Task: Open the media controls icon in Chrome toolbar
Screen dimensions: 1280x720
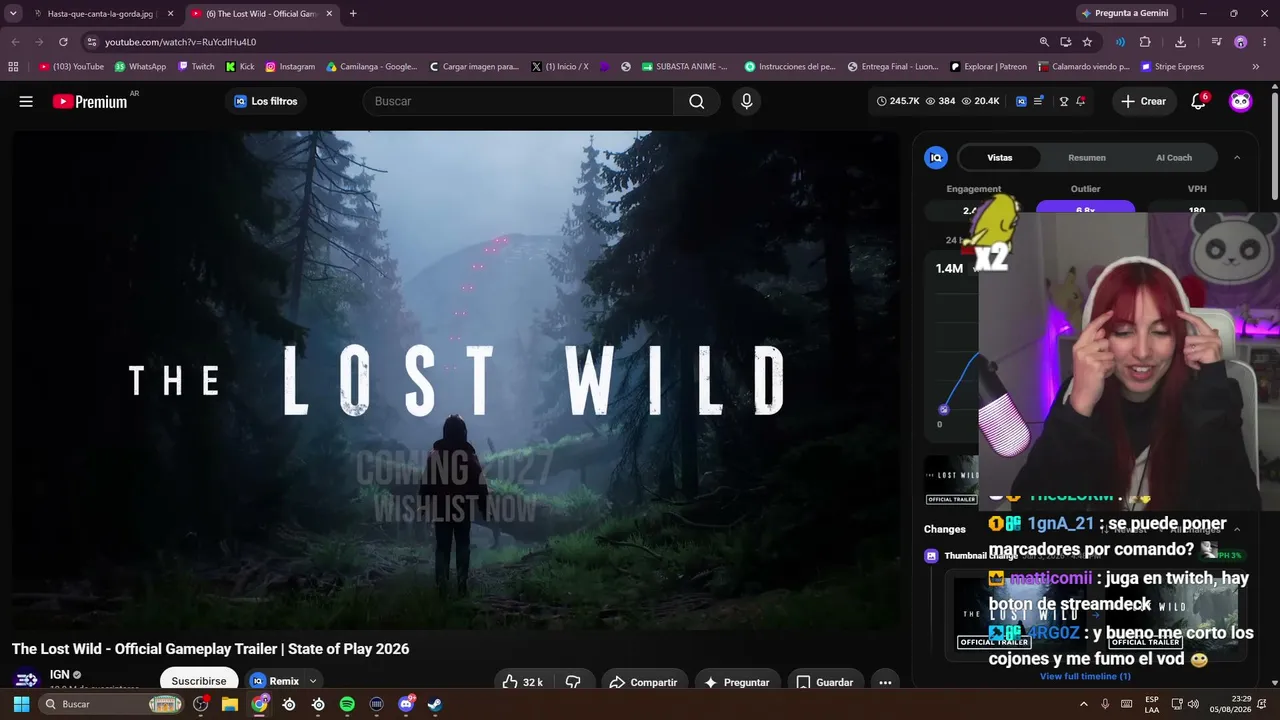Action: [x=1216, y=42]
